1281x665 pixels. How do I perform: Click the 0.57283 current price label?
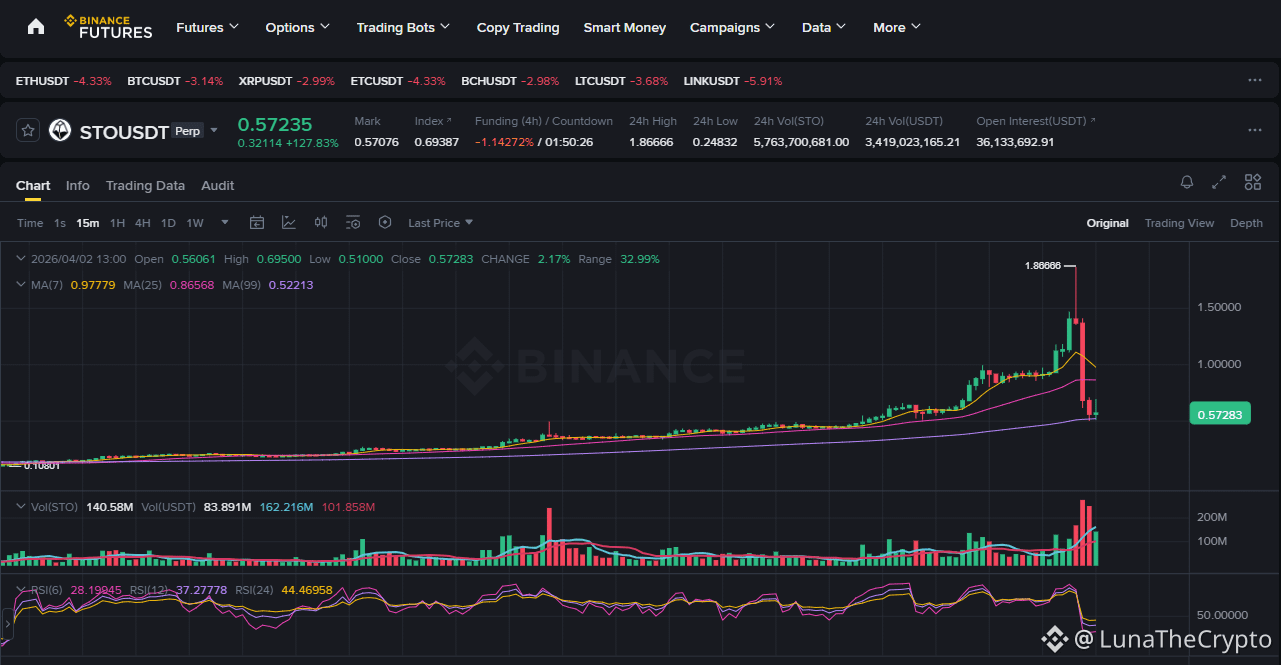pos(1221,414)
